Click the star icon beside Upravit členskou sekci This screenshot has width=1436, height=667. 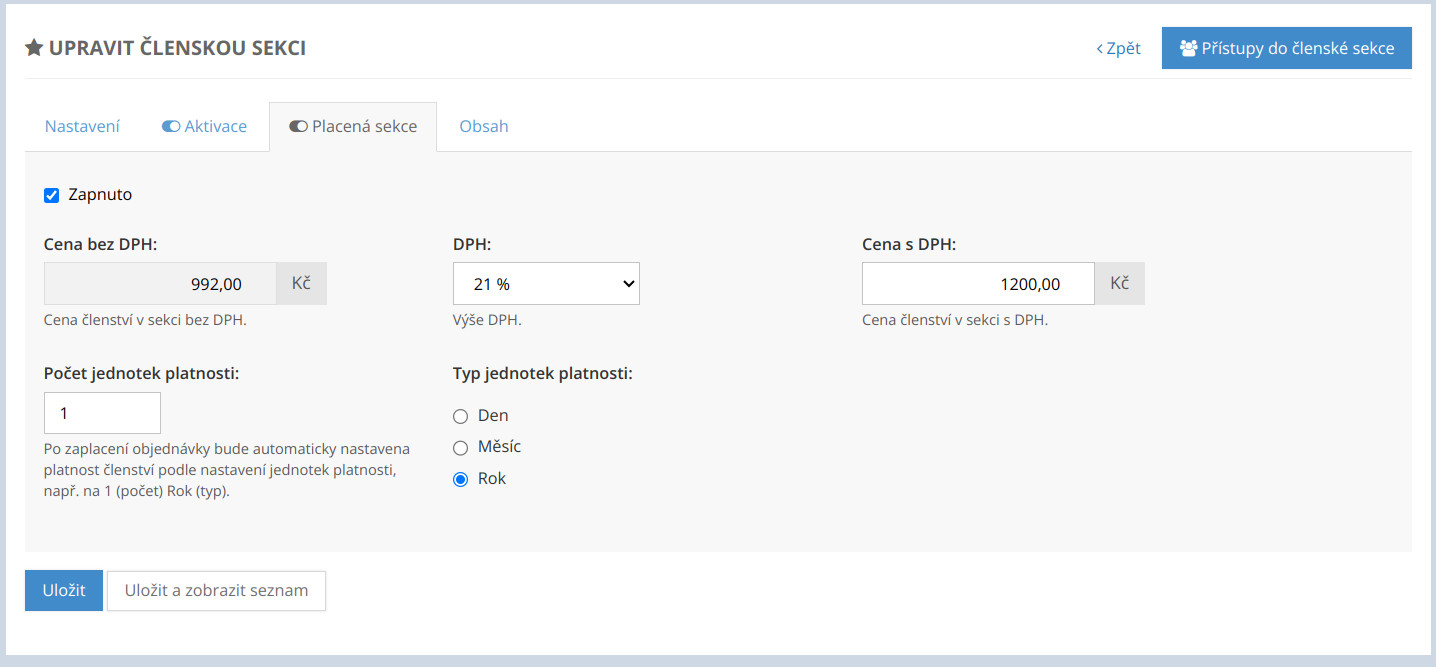point(34,48)
